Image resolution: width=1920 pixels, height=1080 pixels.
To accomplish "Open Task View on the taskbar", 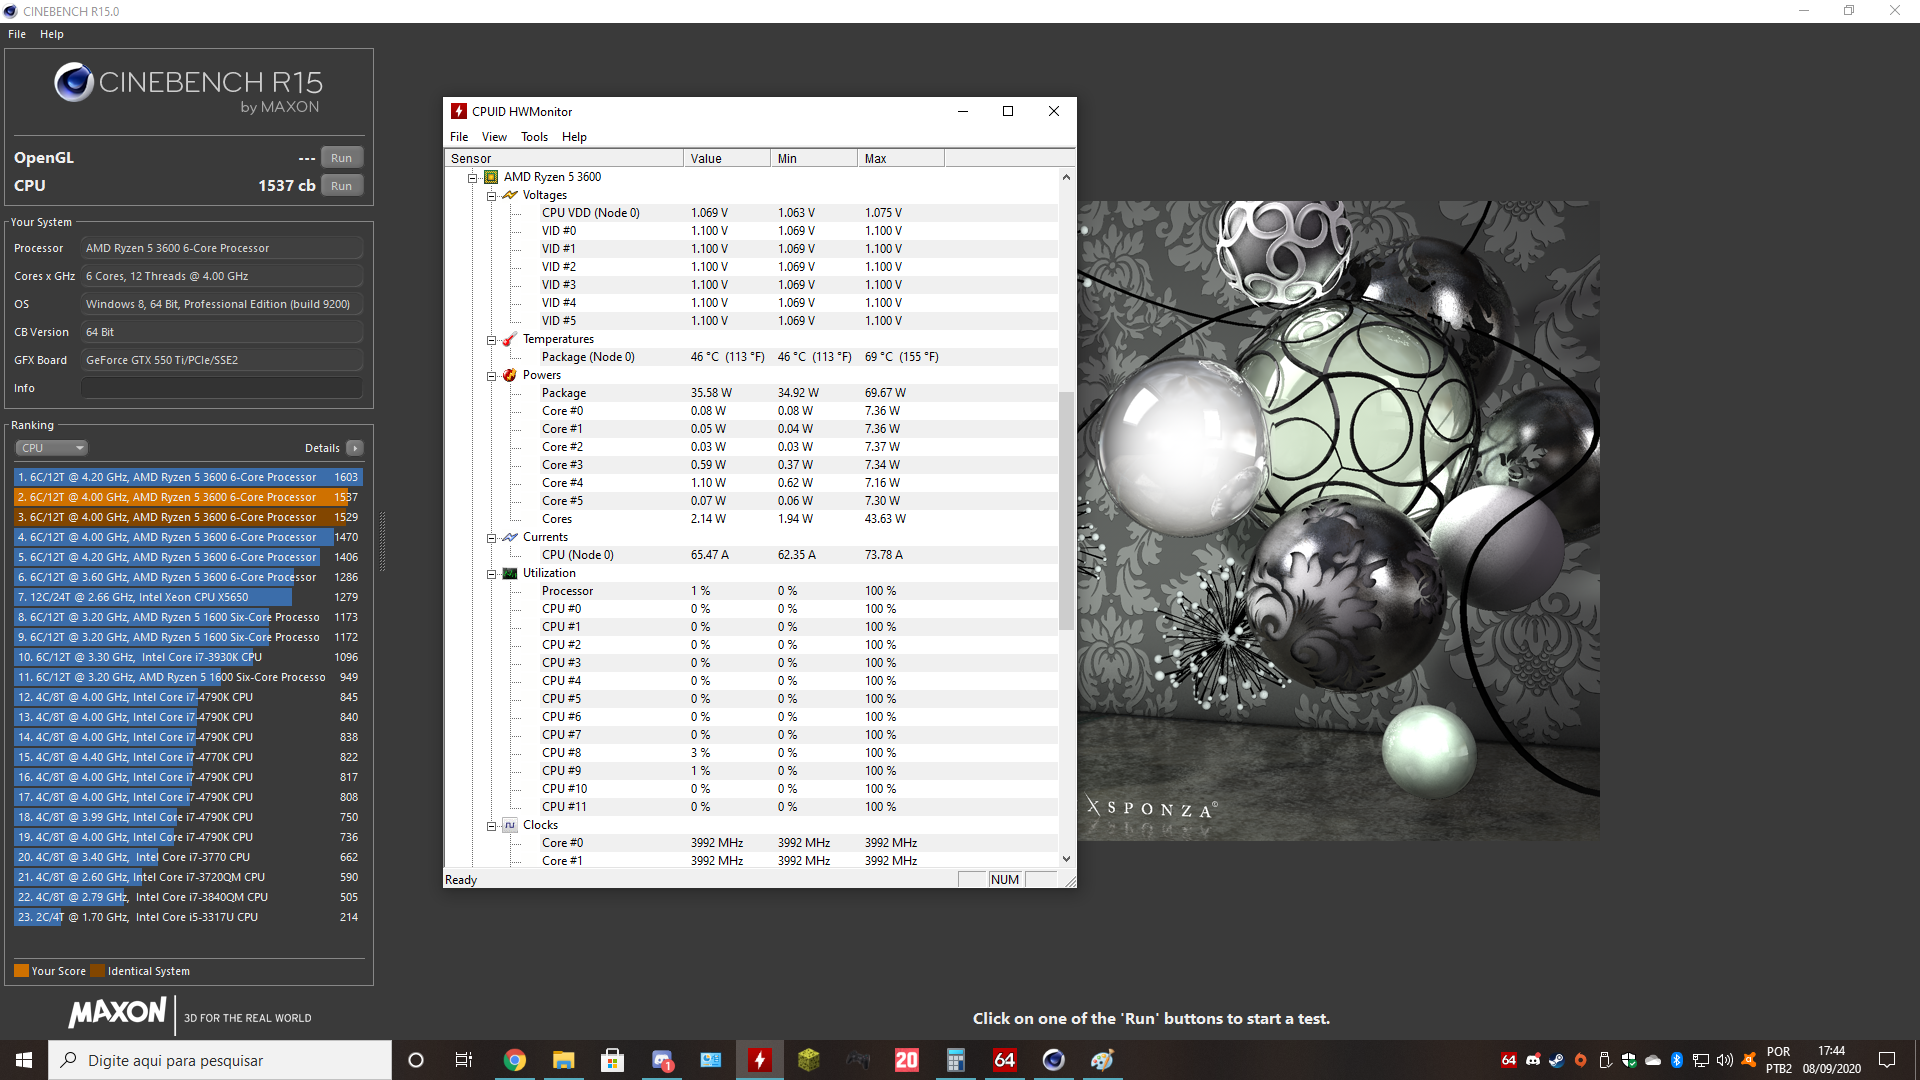I will pyautogui.click(x=464, y=1060).
